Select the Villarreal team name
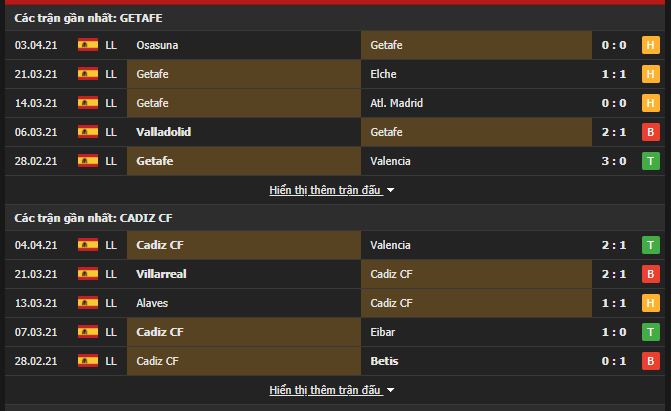Screen dimensions: 671x411 pyautogui.click(x=161, y=274)
